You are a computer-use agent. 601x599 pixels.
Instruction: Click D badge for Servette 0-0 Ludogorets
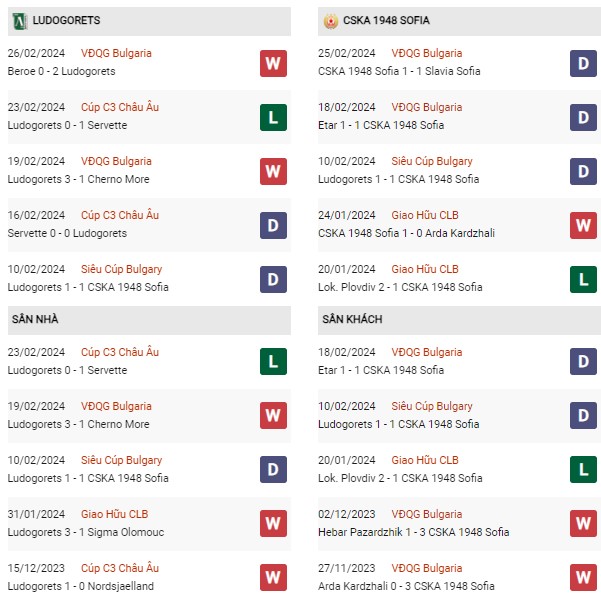273,226
